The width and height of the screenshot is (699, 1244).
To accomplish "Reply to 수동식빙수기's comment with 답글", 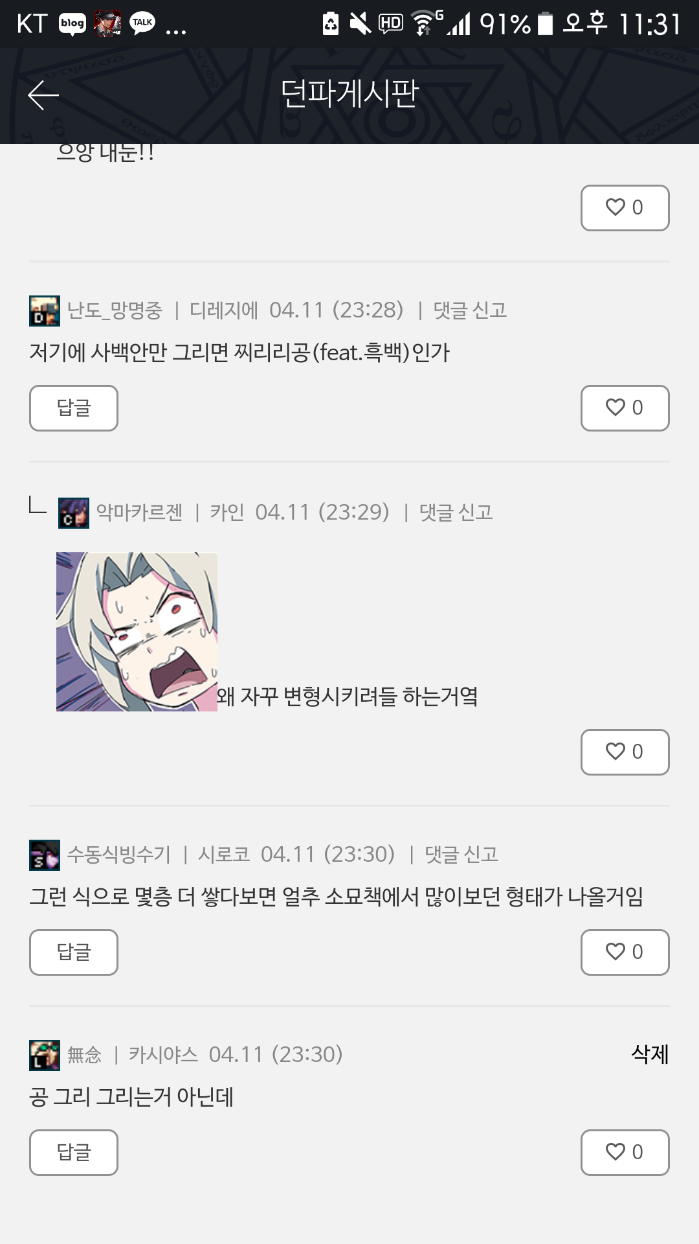I will (74, 952).
